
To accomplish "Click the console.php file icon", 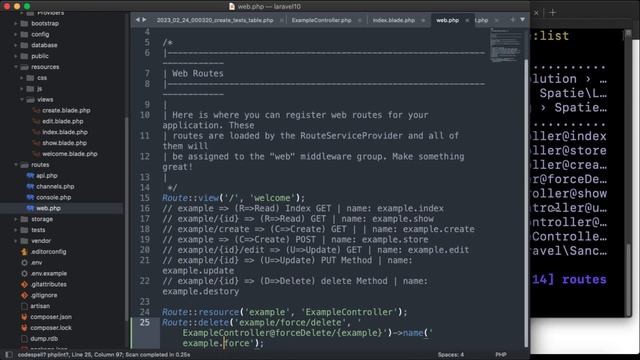I will tap(30, 198).
